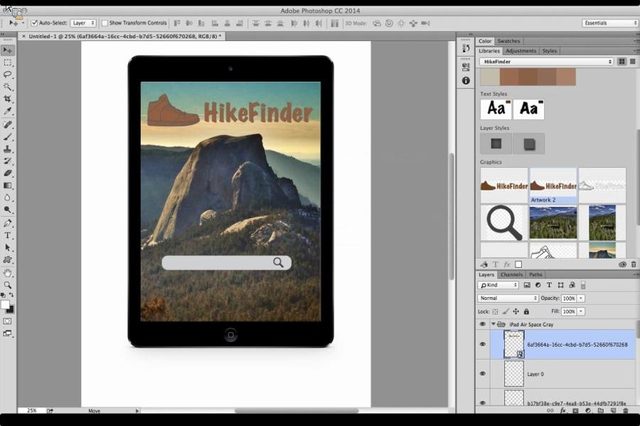Filter layers by pixel layers icon
This screenshot has height=426, width=640.
tap(527, 285)
